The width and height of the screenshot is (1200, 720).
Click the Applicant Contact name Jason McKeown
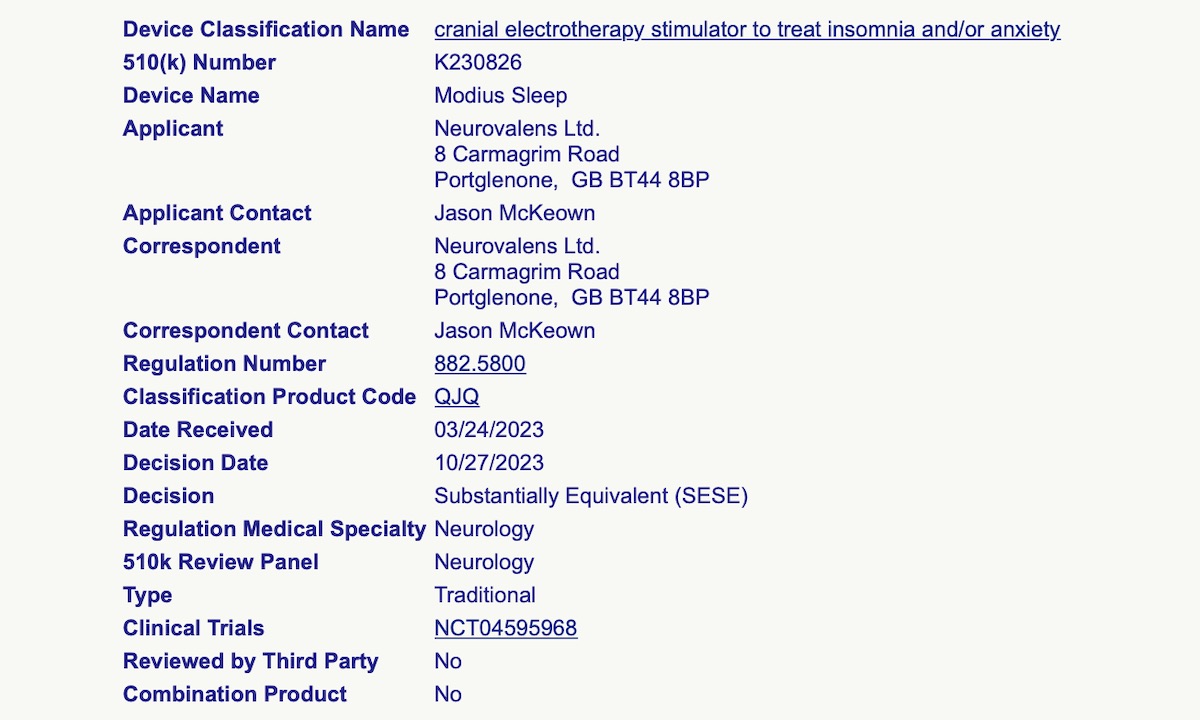click(514, 213)
